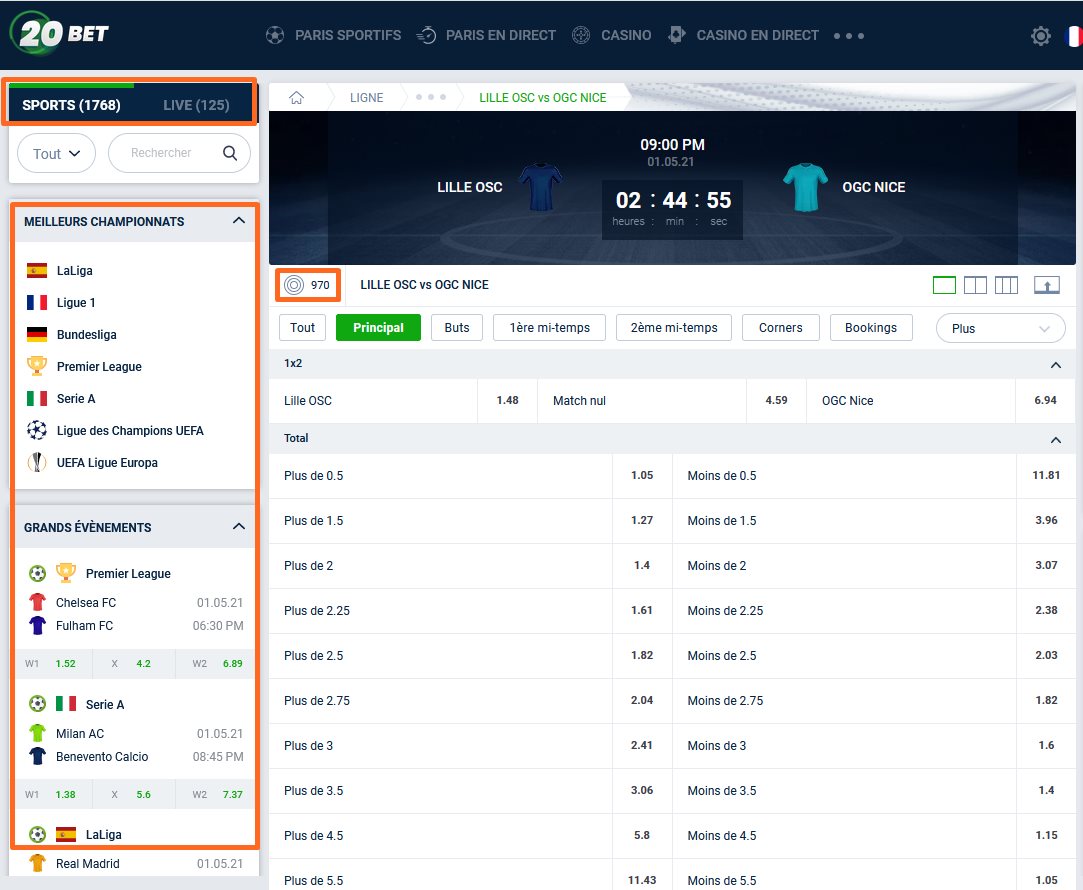
Task: Click the Benevento Calcio jersey icon
Action: pyautogui.click(x=37, y=756)
